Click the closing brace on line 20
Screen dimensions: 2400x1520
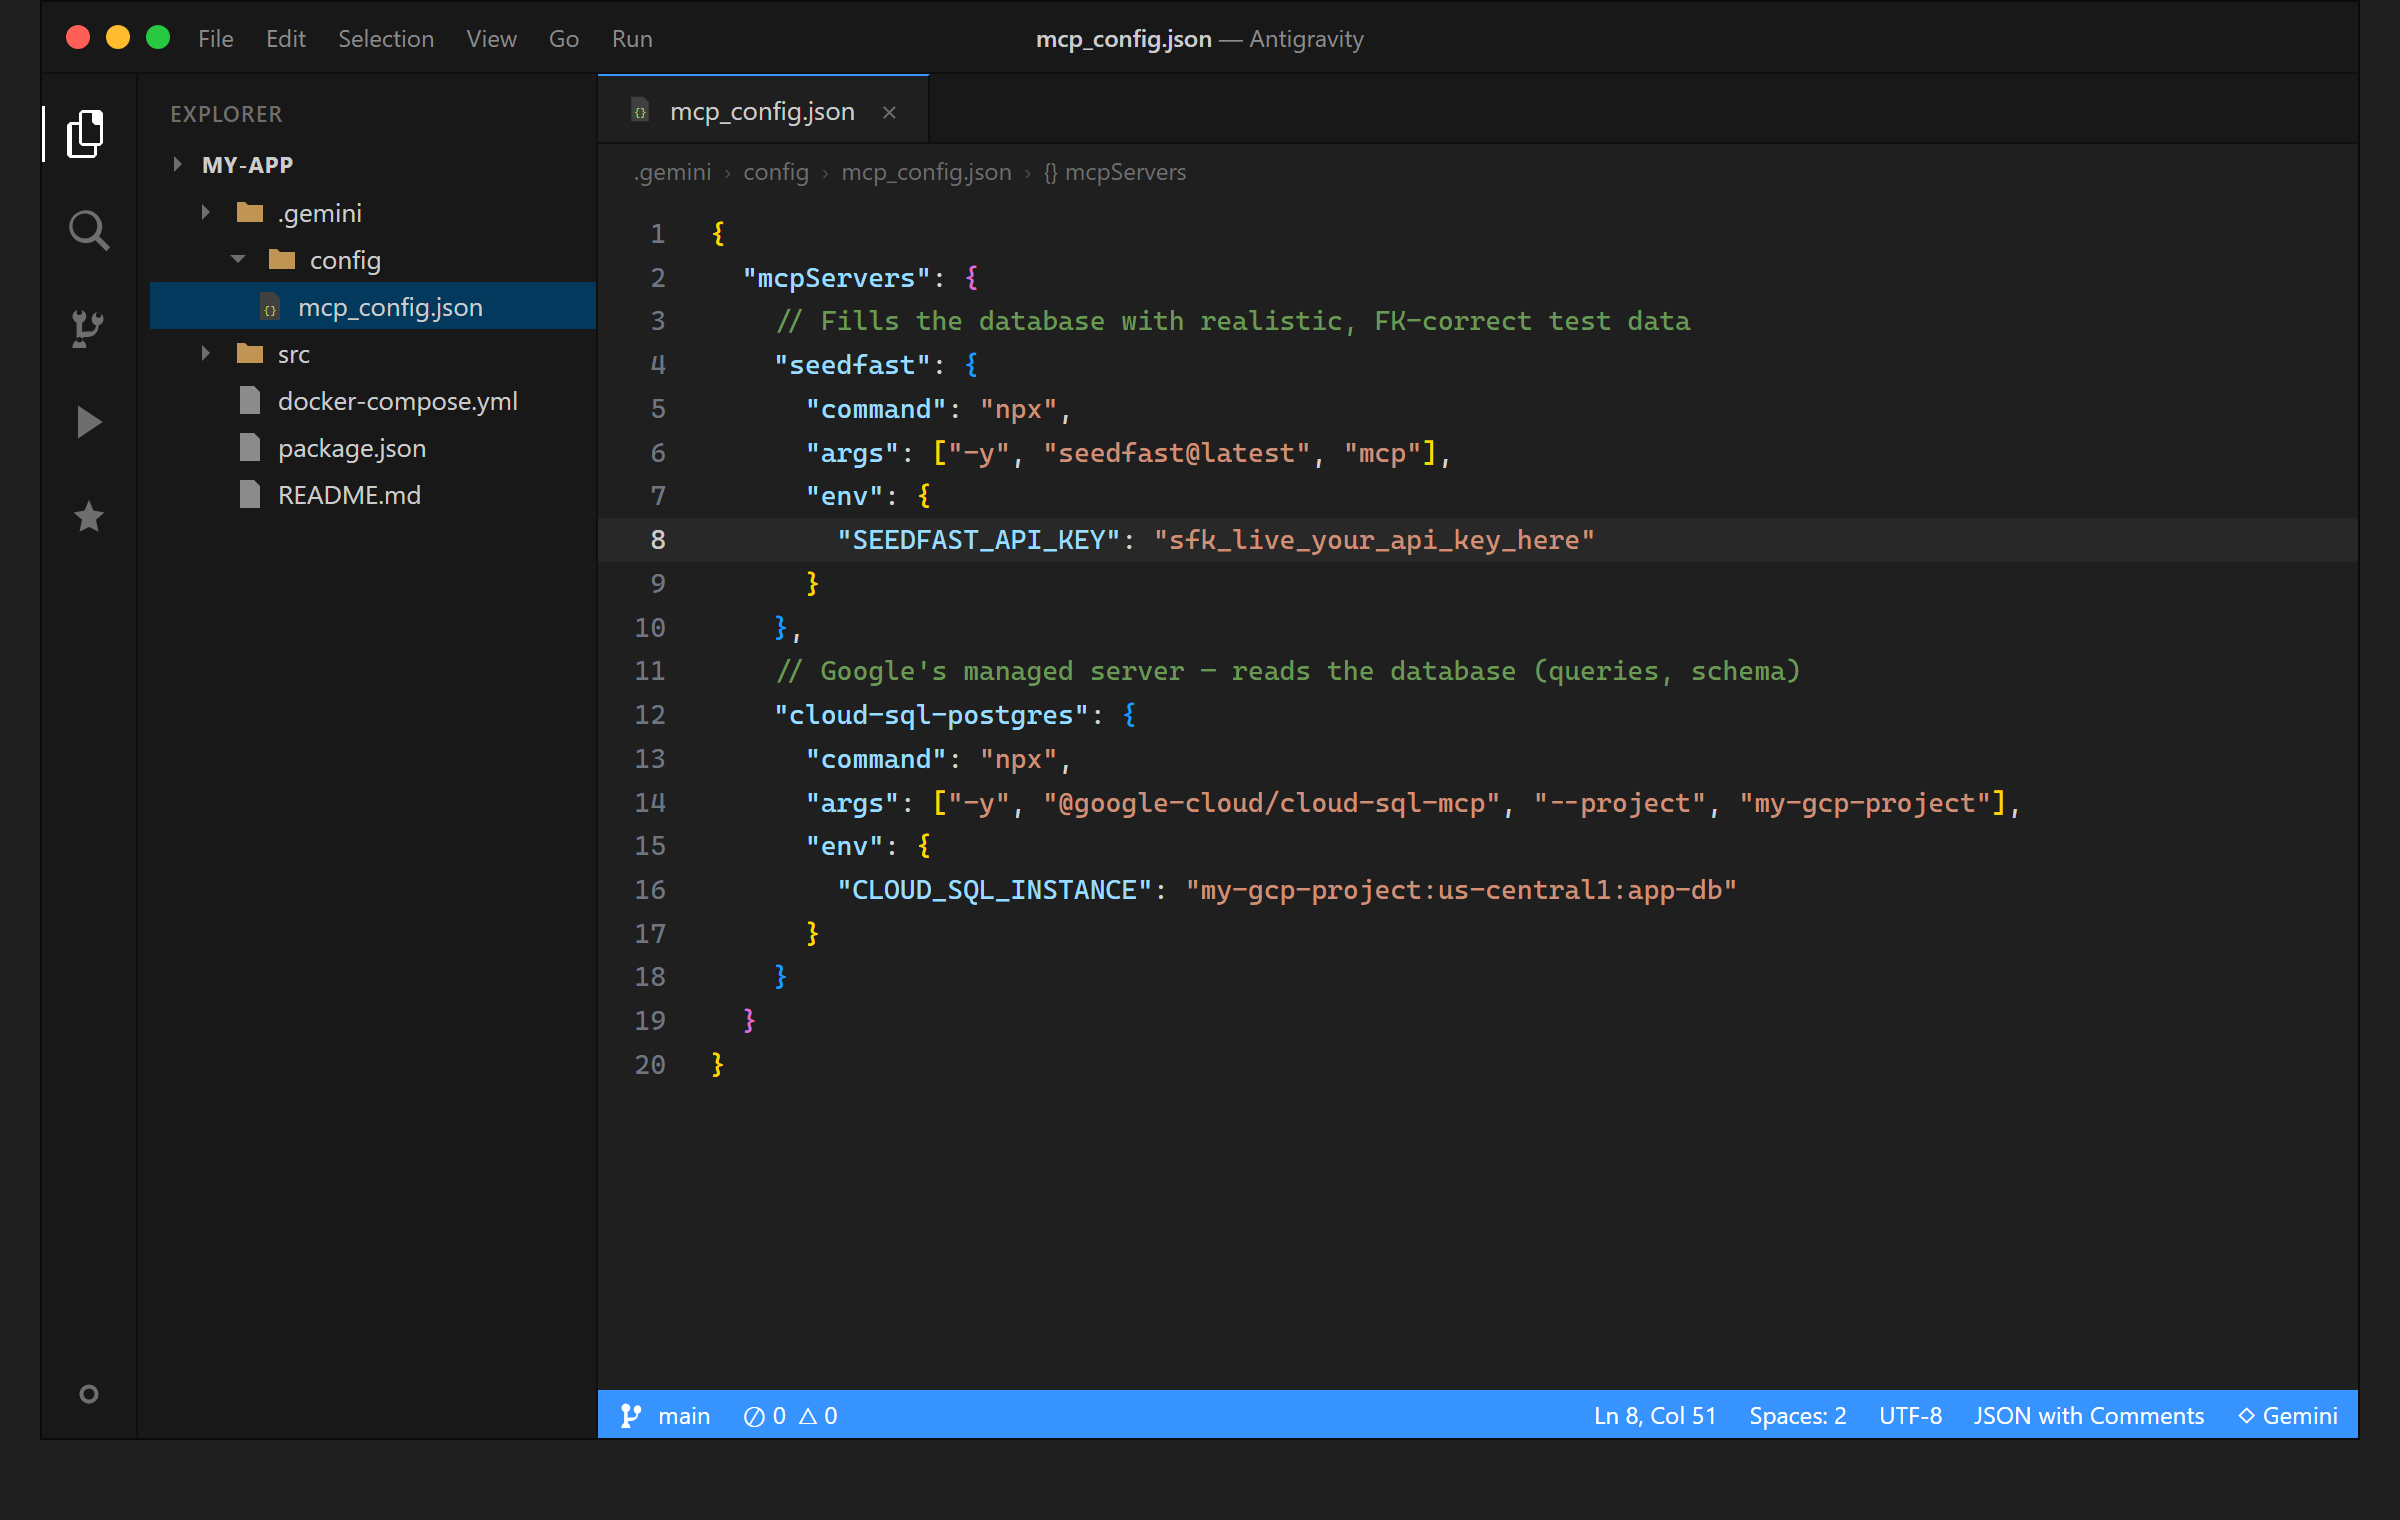(717, 1064)
